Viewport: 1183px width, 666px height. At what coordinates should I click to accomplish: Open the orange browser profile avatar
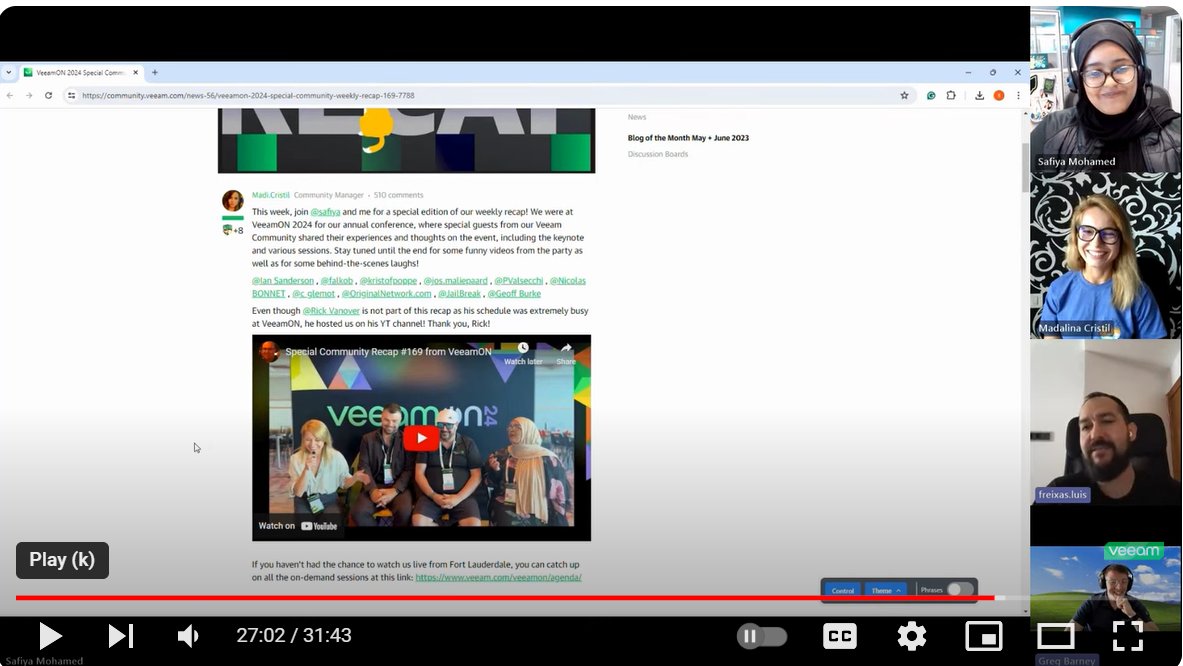point(999,96)
